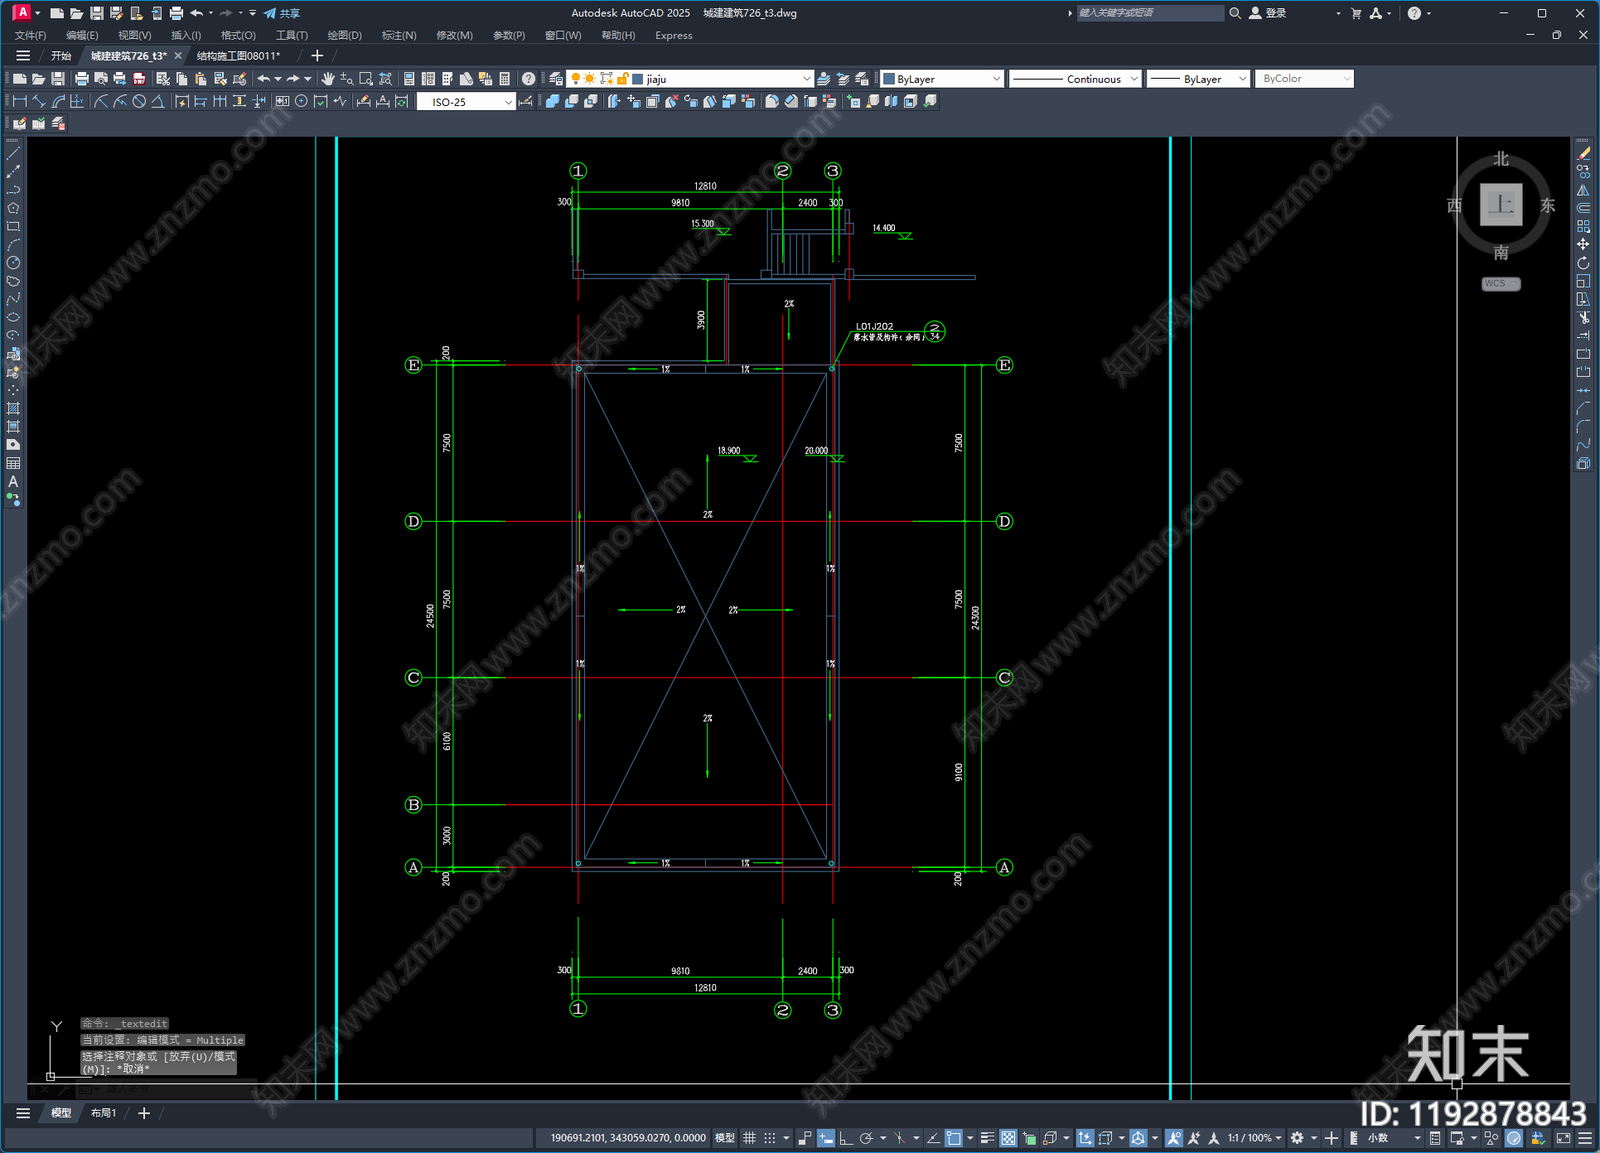Click the 共享 share button

tap(282, 13)
